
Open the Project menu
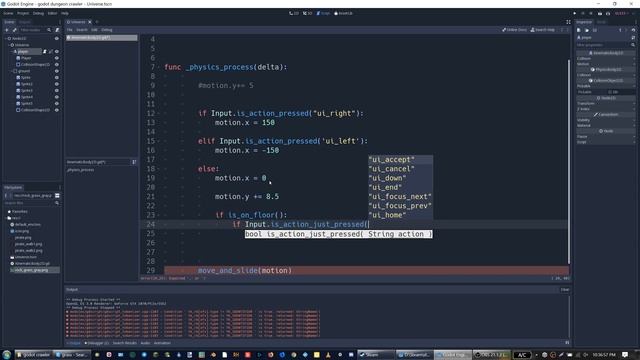point(23,13)
